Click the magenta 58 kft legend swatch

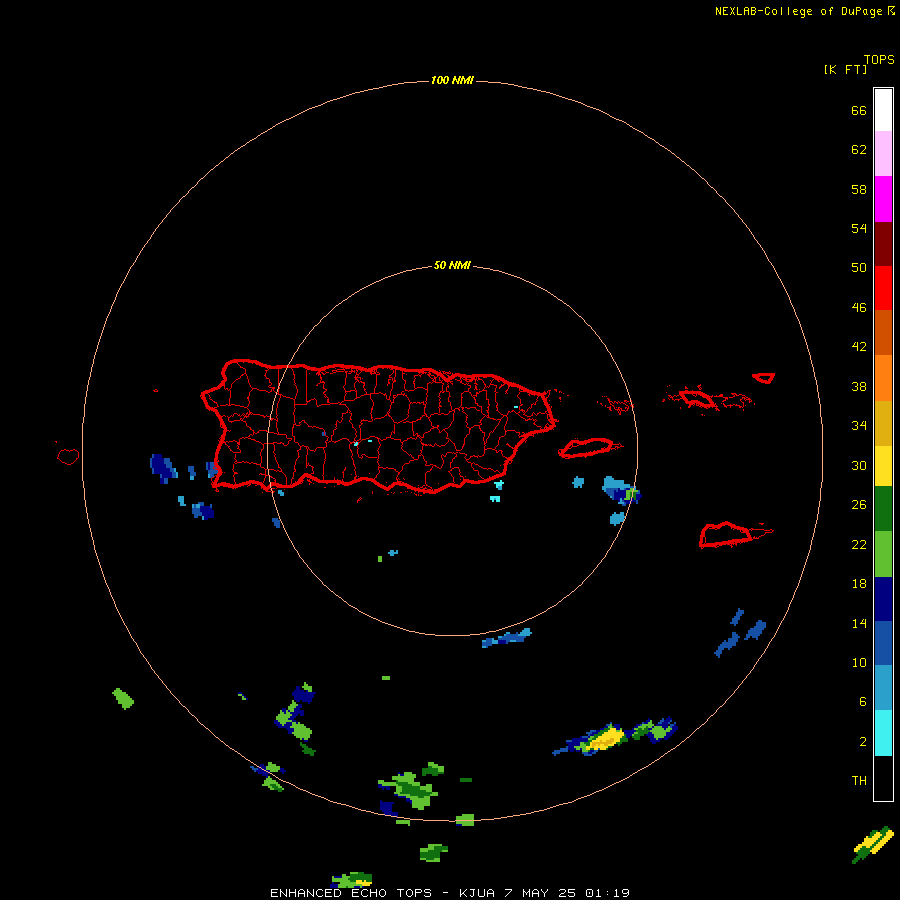[x=883, y=199]
